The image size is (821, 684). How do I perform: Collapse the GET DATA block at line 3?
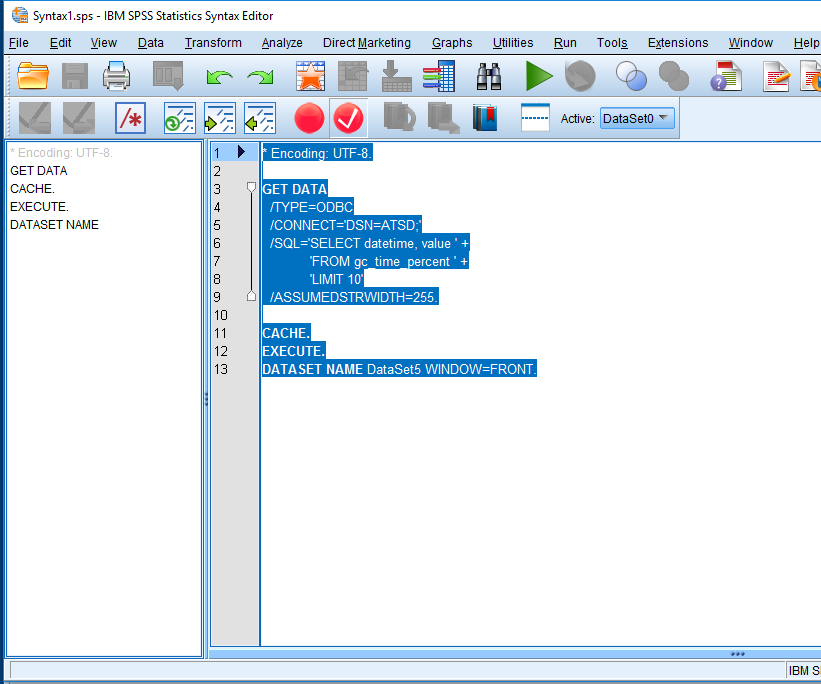(x=251, y=187)
